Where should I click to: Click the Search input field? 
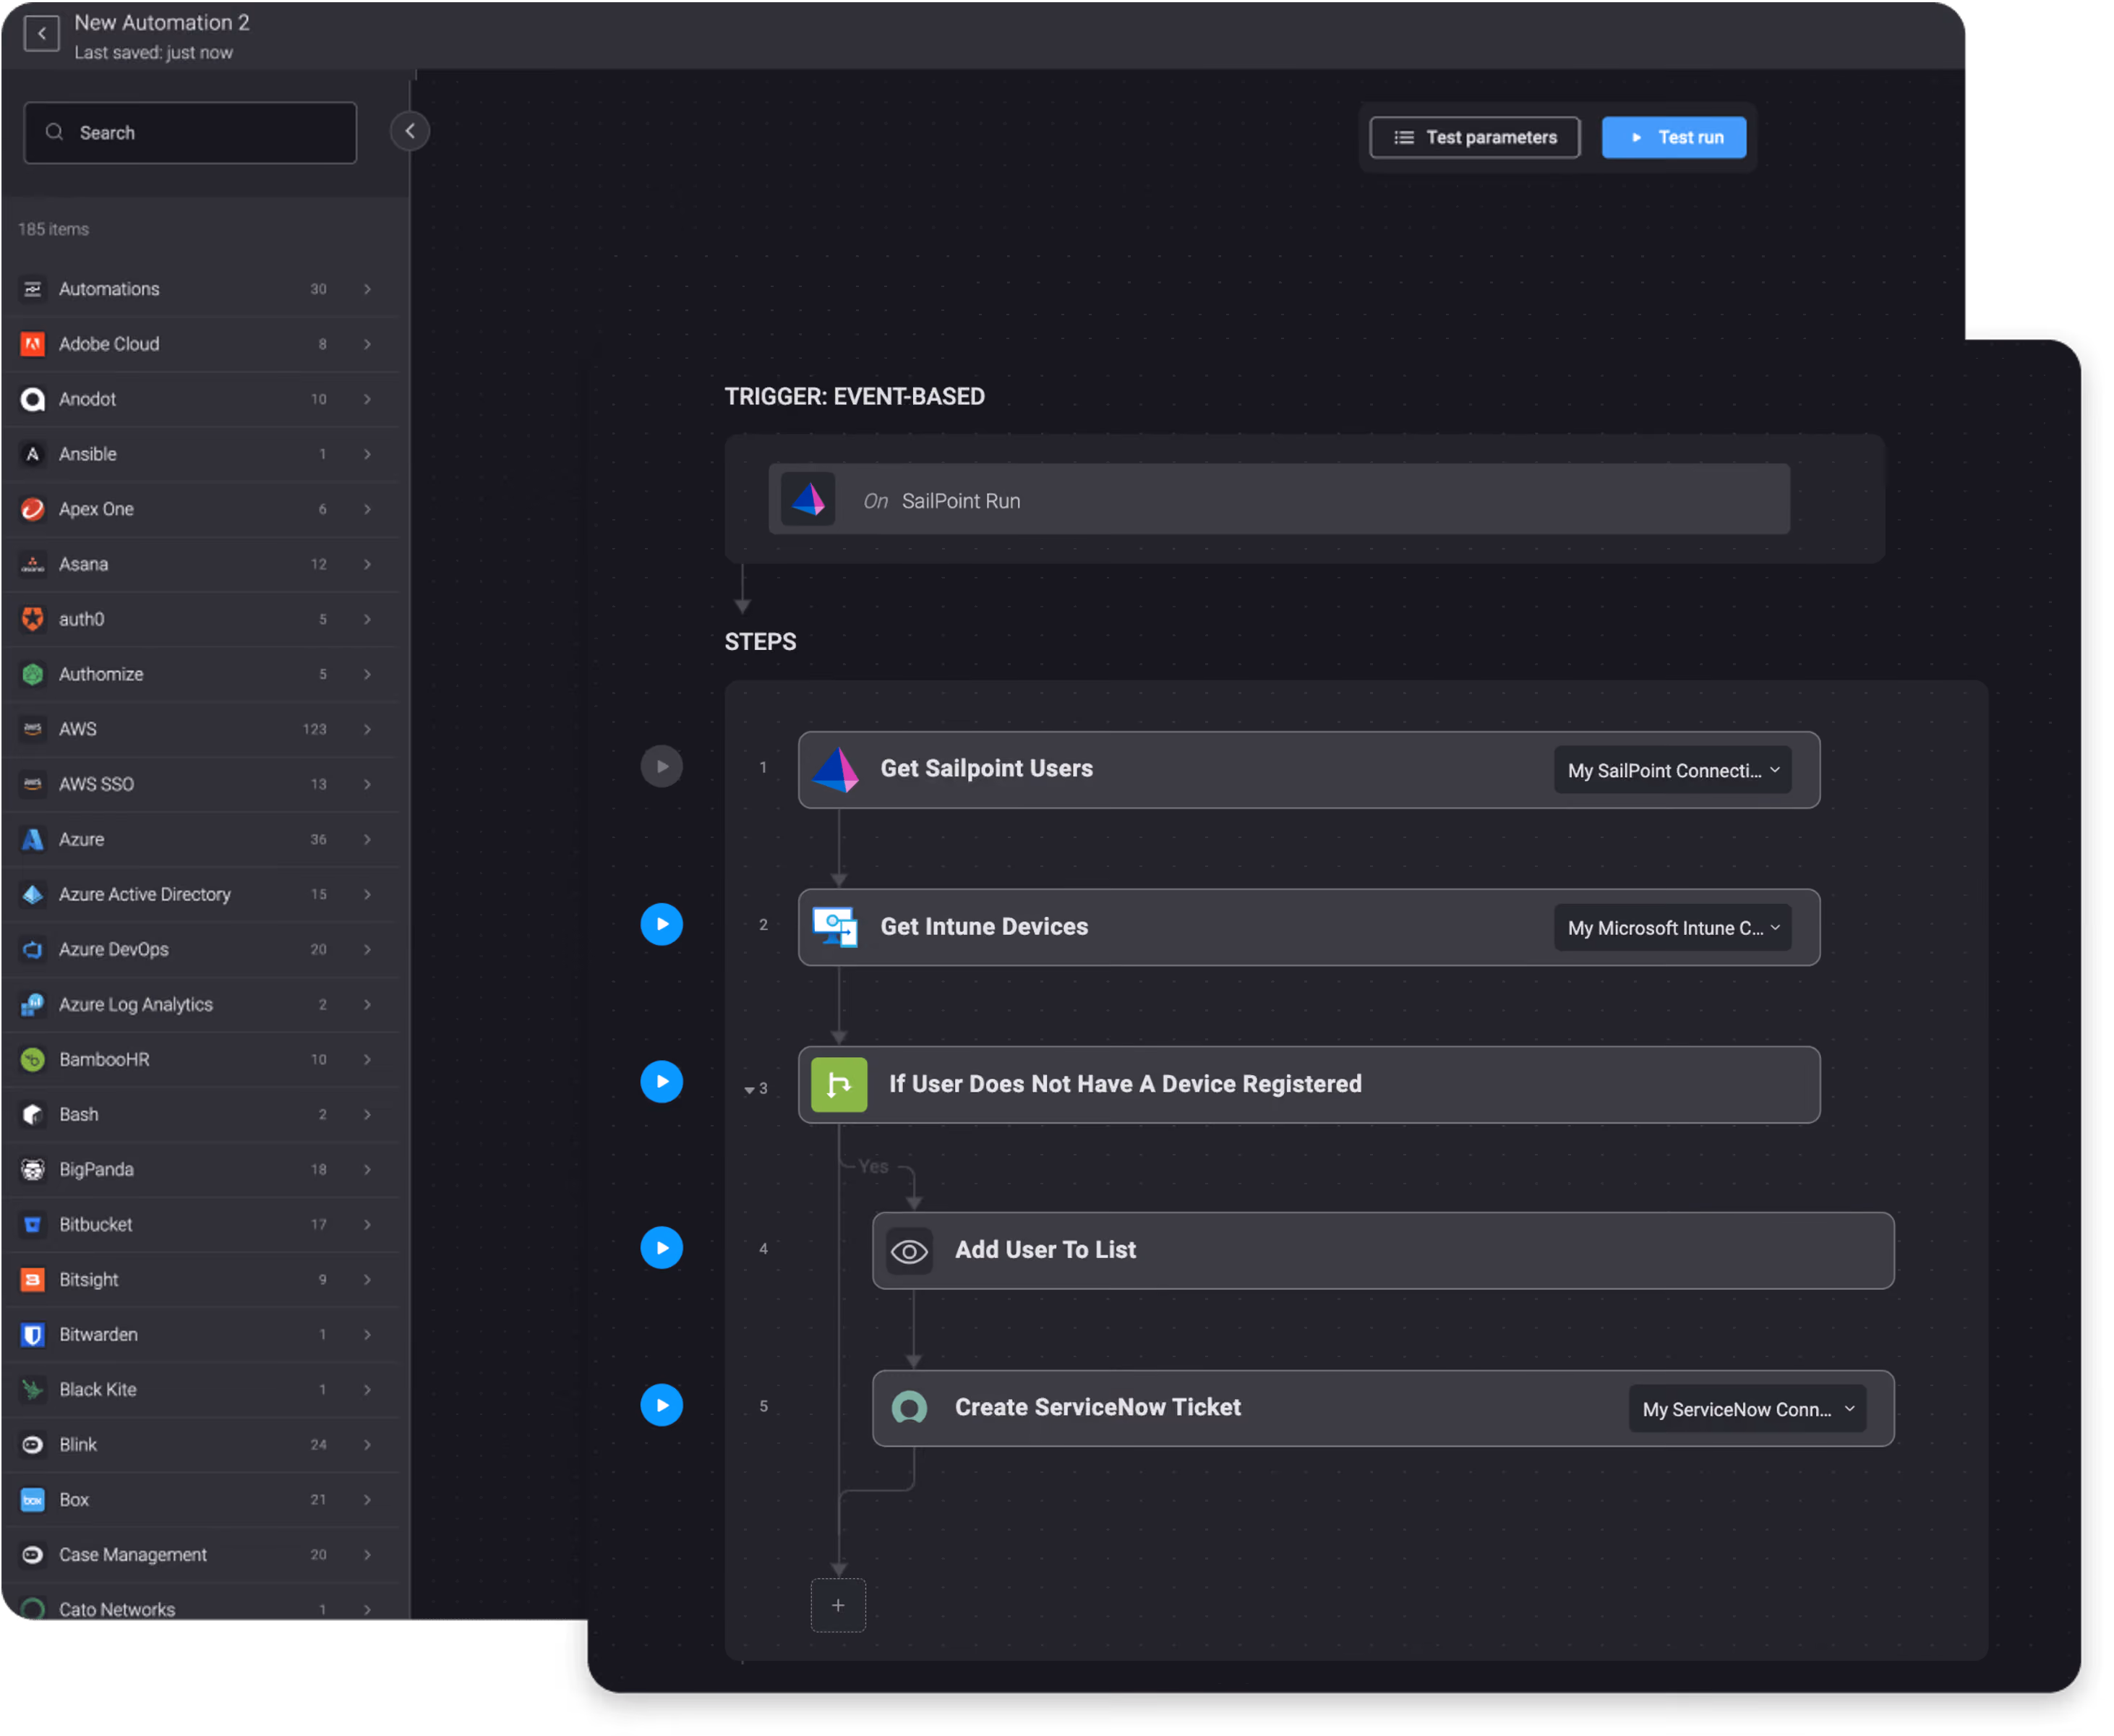point(190,133)
